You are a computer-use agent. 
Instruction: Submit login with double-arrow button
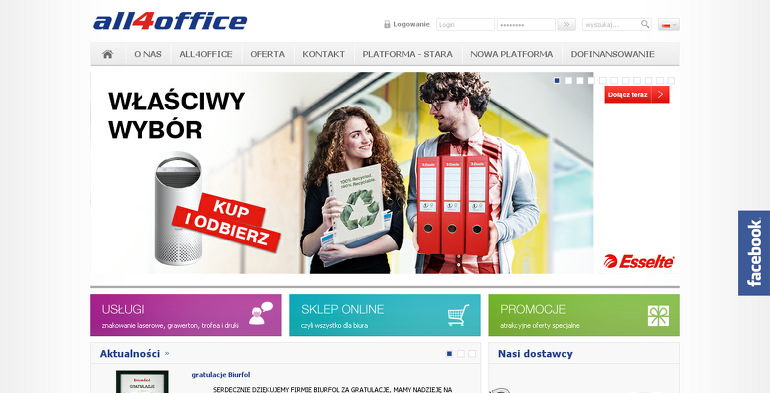(566, 24)
